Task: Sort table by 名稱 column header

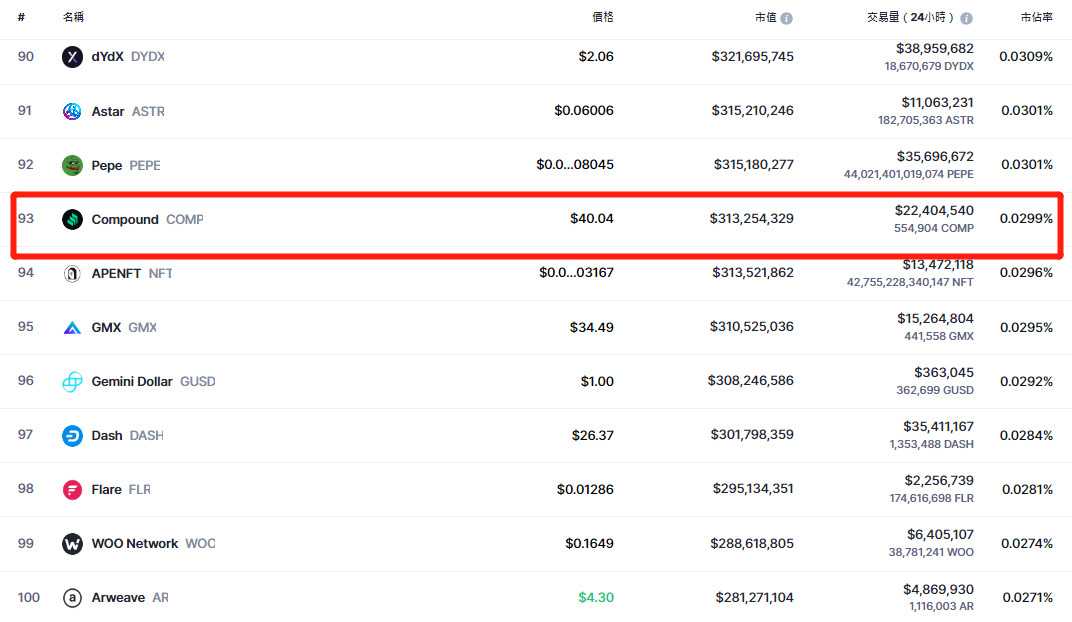Action: (x=73, y=17)
